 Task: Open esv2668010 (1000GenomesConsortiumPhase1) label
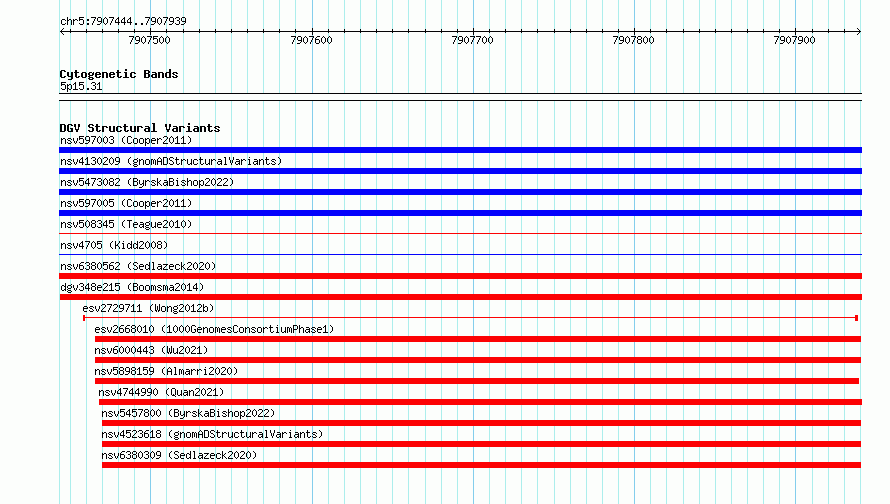(214, 329)
